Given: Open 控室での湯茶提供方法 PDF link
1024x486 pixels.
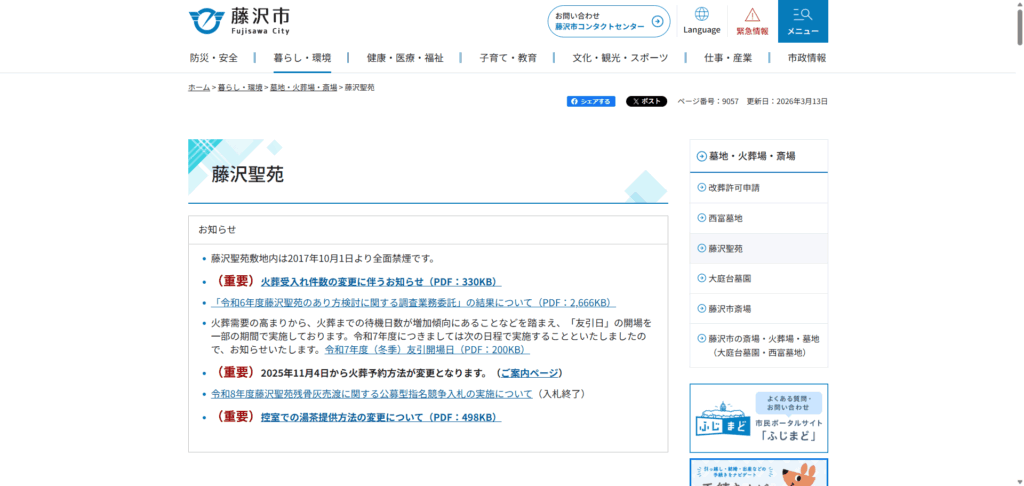Looking at the screenshot, I should pyautogui.click(x=380, y=417).
